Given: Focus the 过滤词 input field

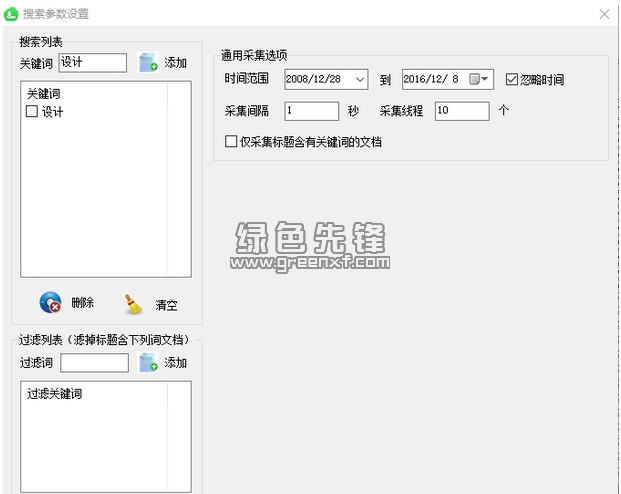Looking at the screenshot, I should (94, 362).
